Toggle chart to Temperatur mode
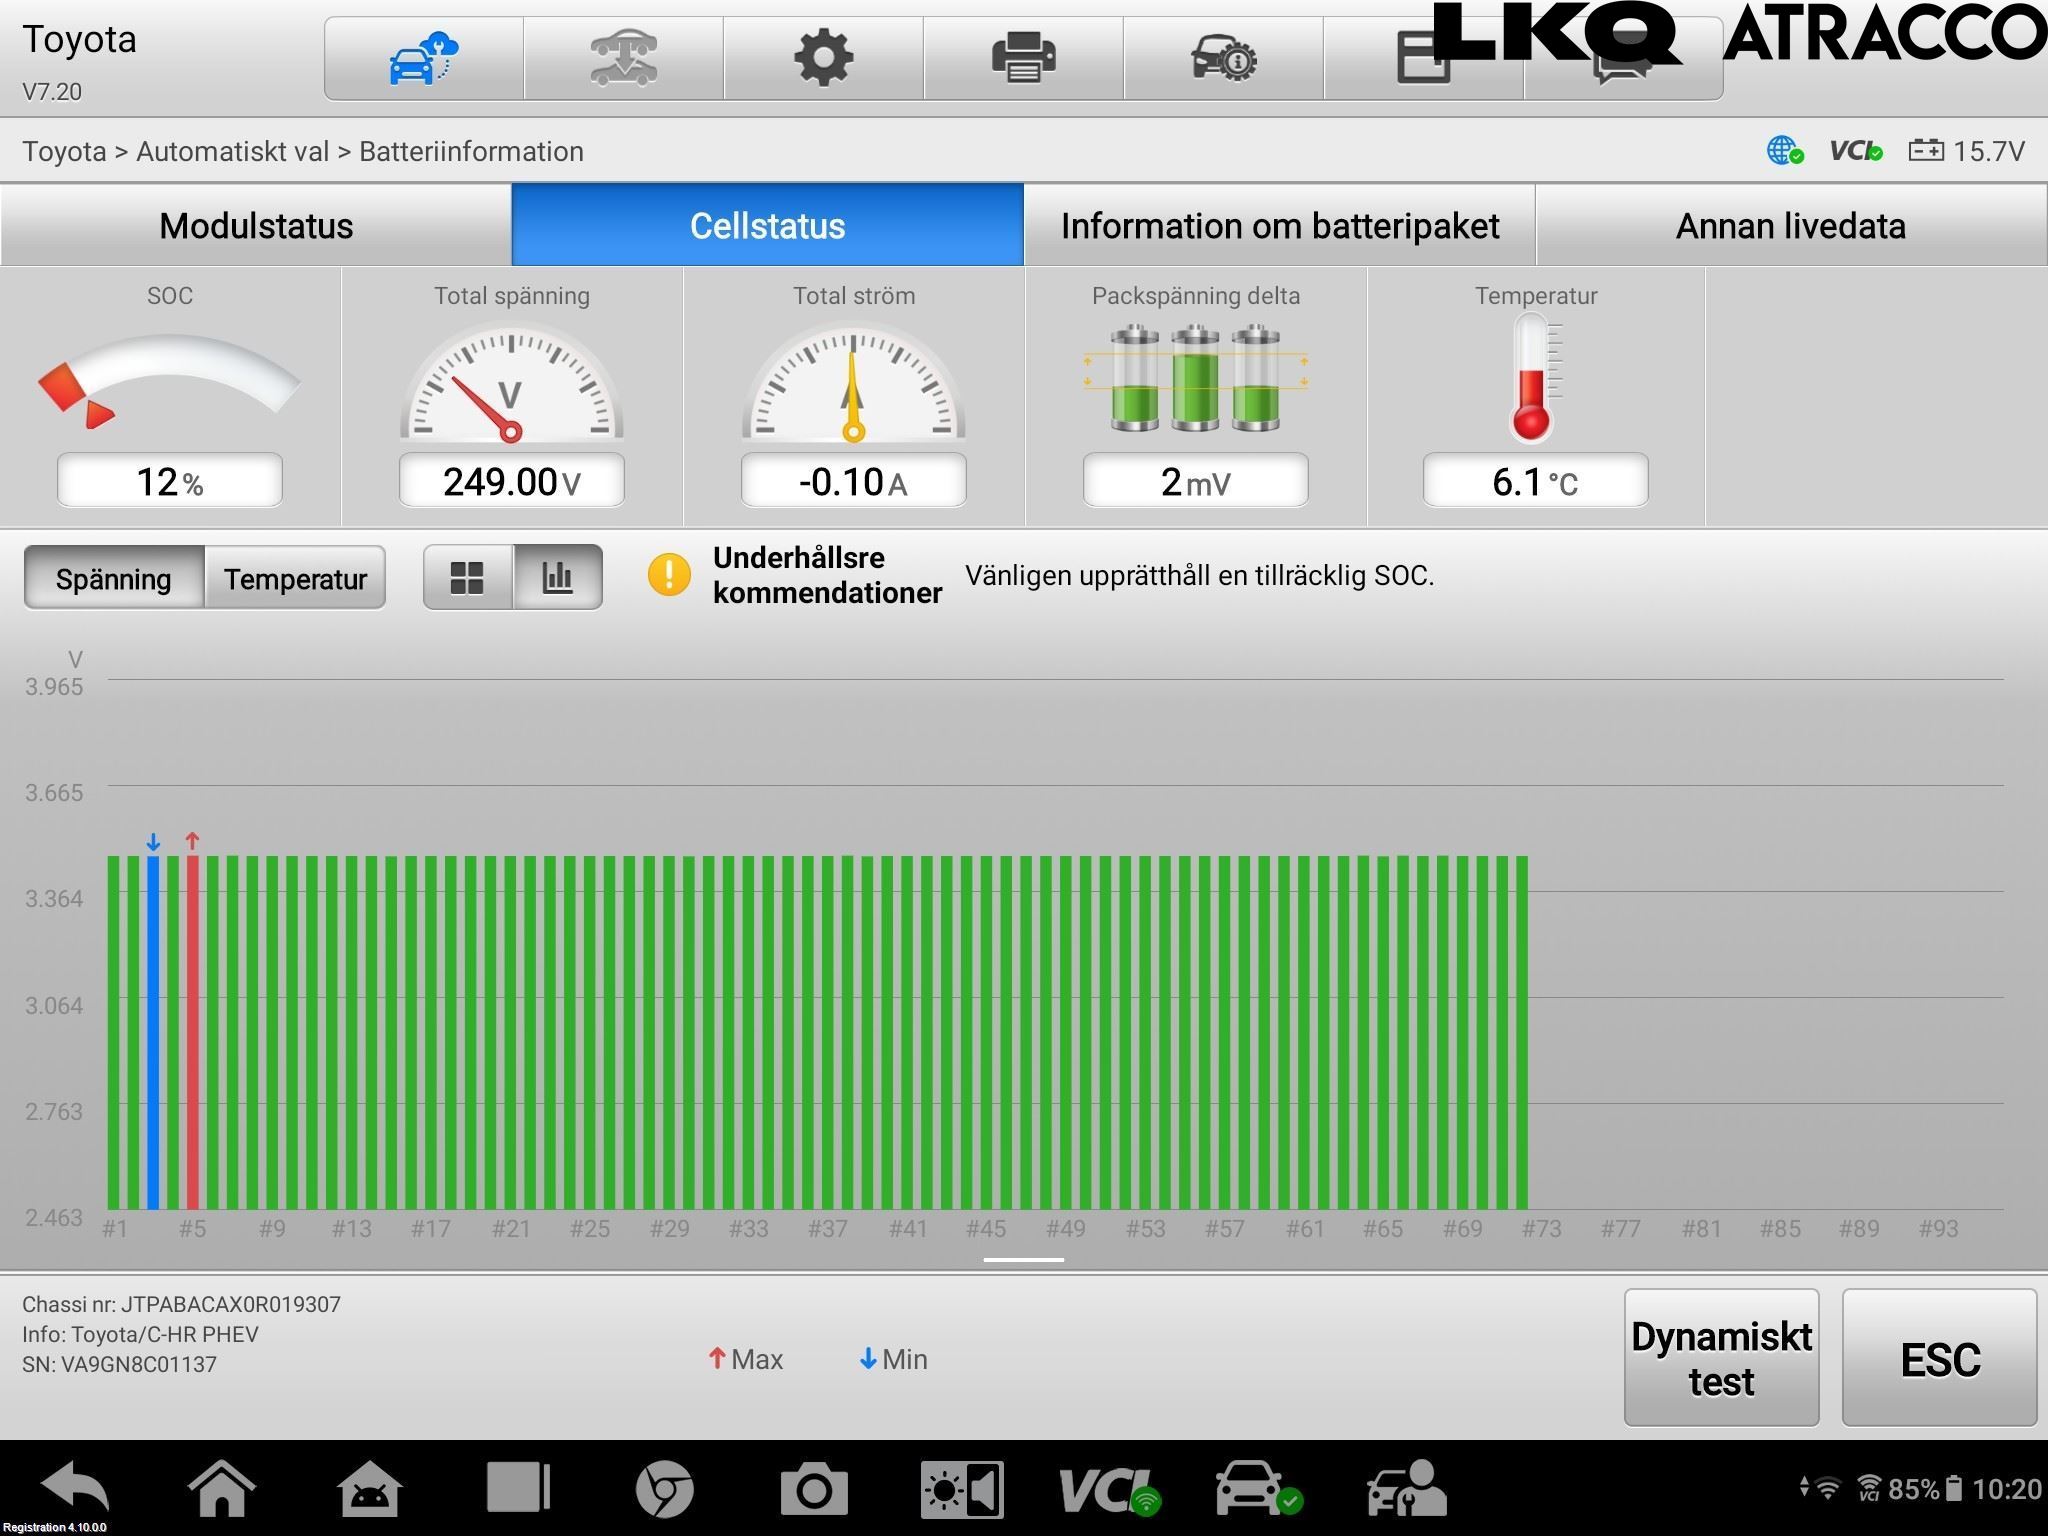 click(295, 578)
